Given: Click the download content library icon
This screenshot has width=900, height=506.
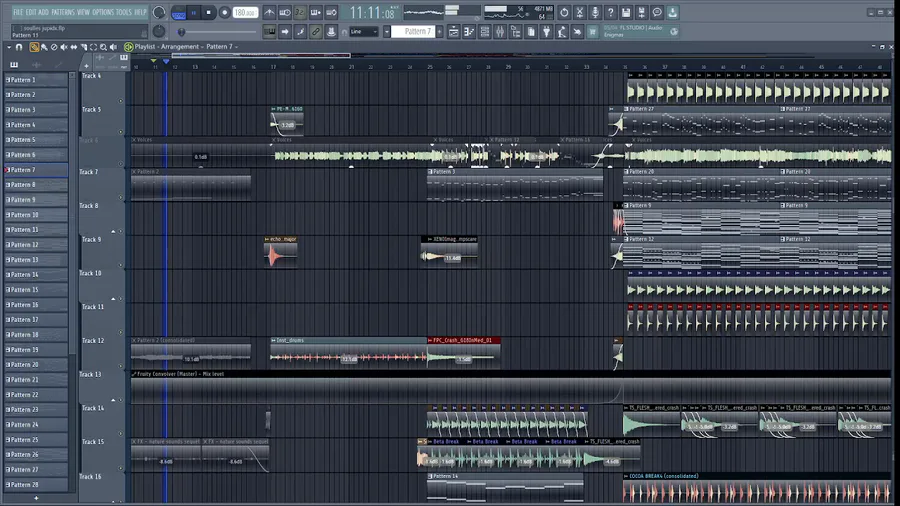Looking at the screenshot, I should [x=673, y=12].
